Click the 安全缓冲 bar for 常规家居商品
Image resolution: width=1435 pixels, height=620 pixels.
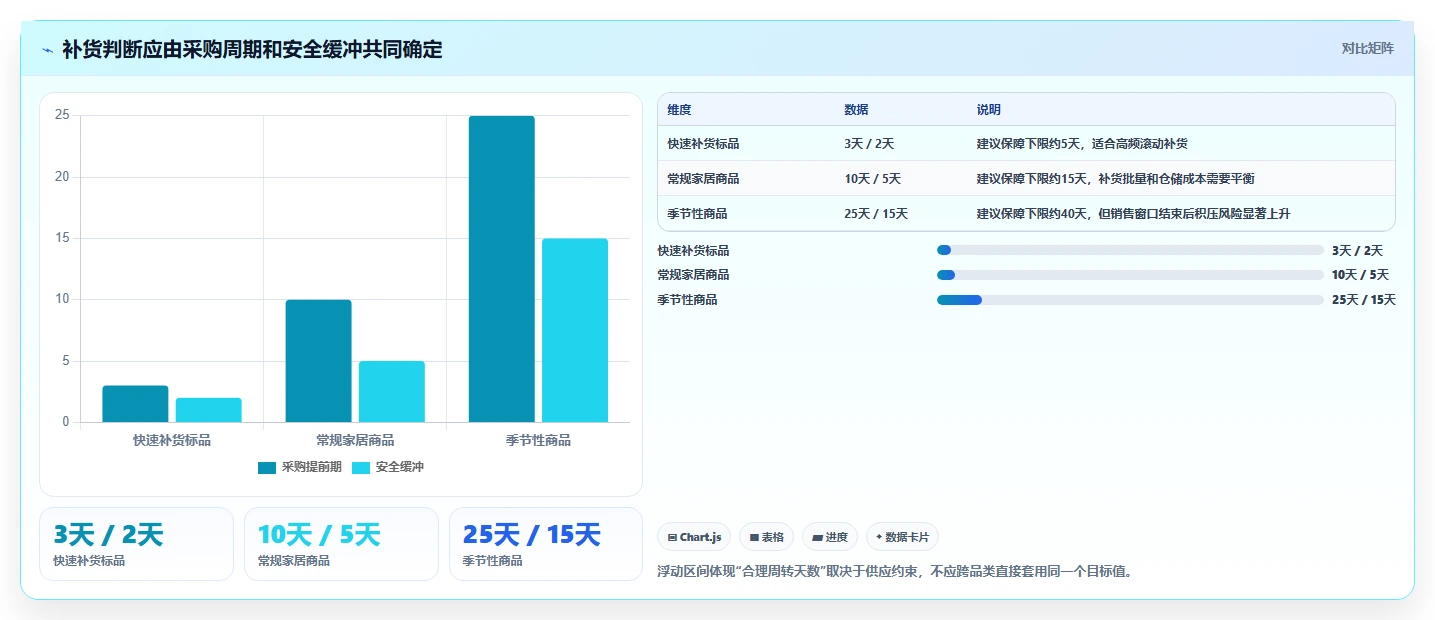(x=392, y=392)
